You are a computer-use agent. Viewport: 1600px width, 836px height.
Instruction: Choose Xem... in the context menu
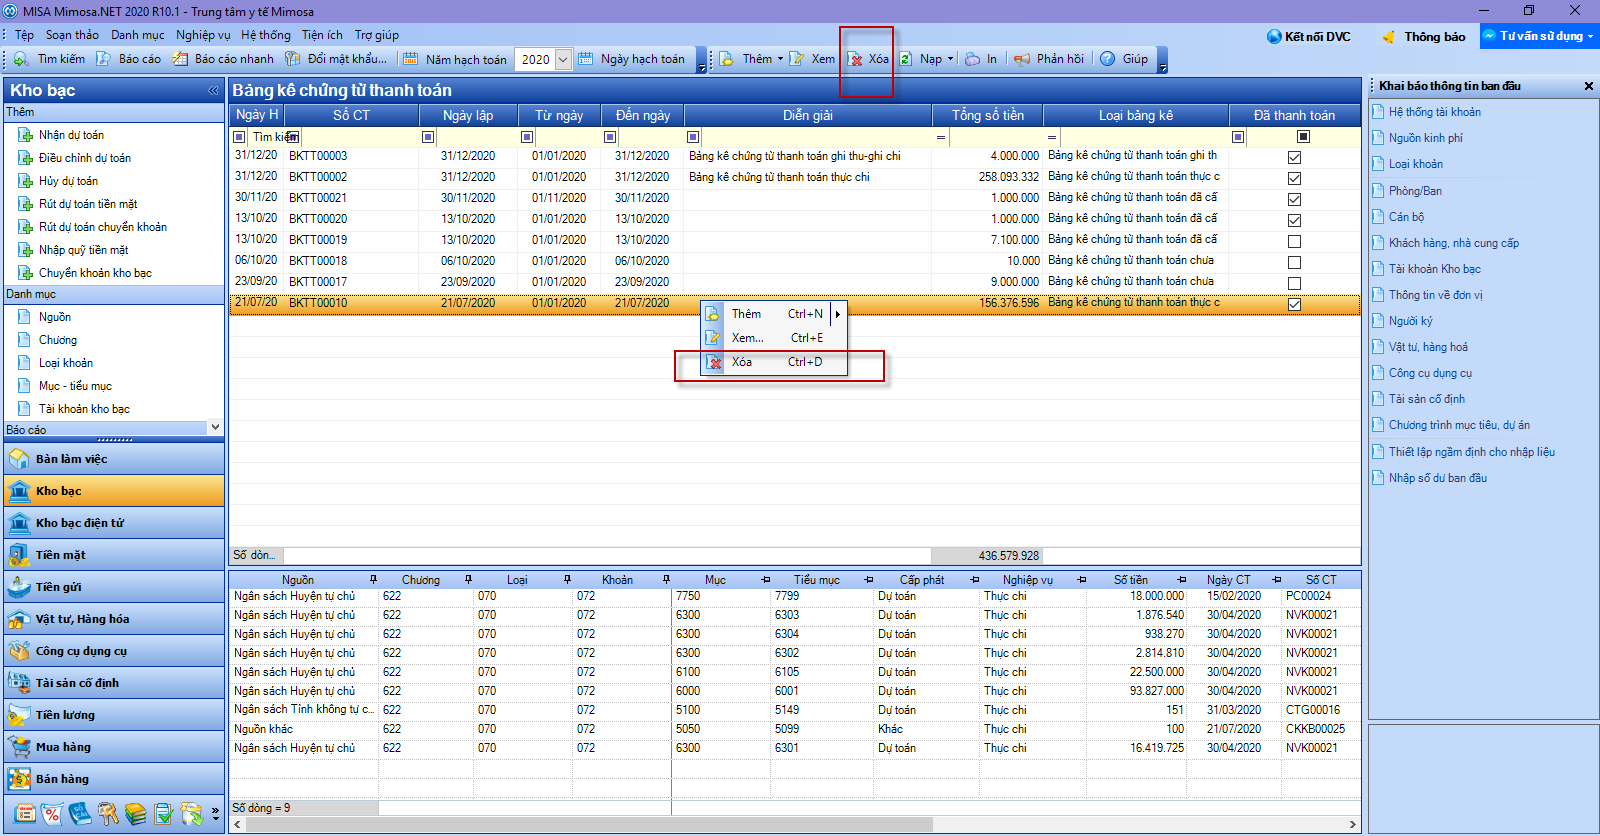(775, 338)
